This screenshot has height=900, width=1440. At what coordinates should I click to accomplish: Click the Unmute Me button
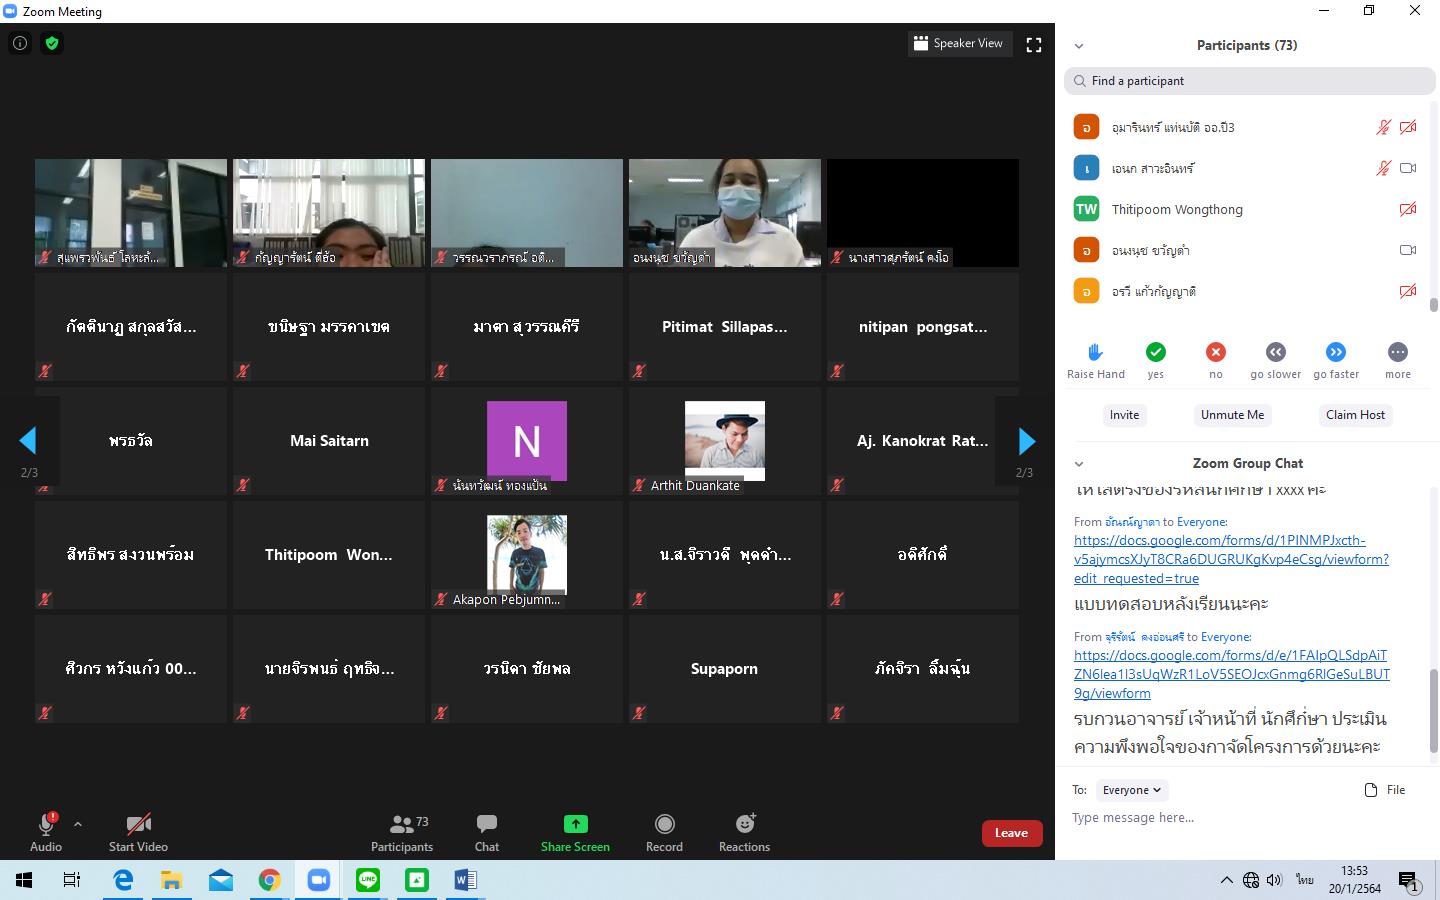(1232, 415)
